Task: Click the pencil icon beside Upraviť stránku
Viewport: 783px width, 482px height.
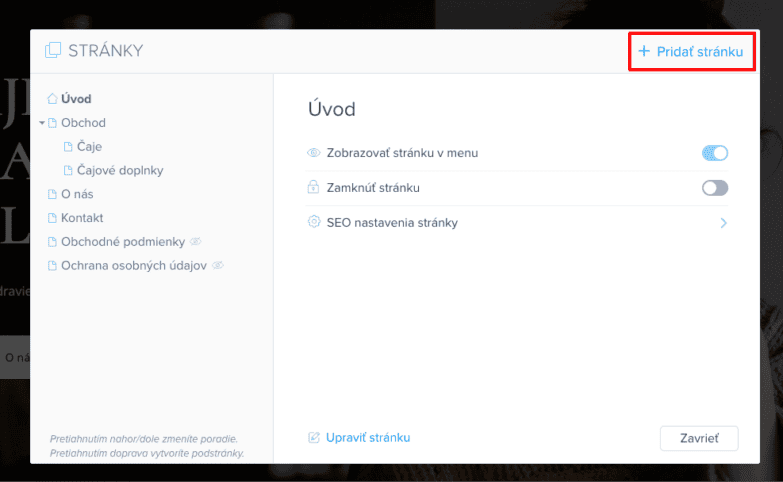Action: [x=314, y=438]
